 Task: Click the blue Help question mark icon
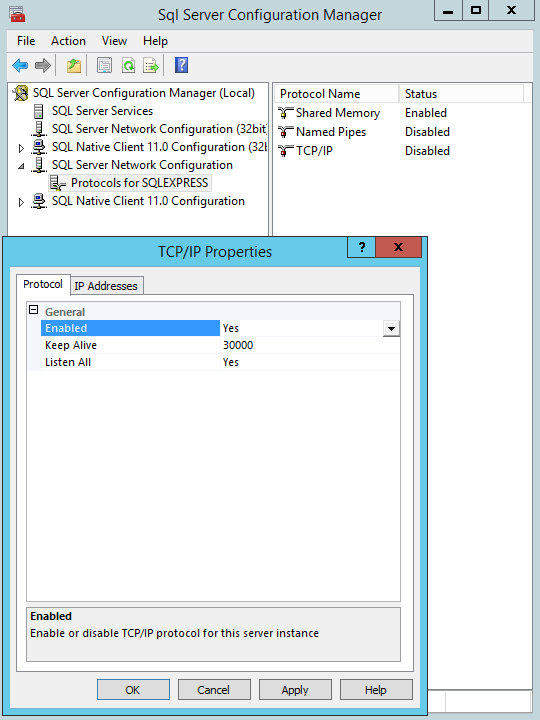(x=181, y=65)
